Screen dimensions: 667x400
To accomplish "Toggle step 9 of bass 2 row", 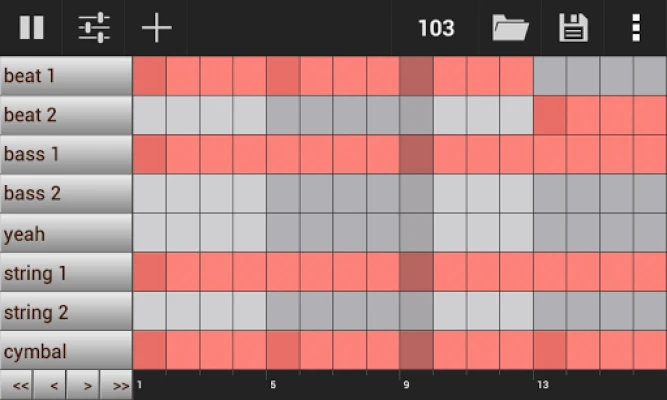I will point(416,194).
